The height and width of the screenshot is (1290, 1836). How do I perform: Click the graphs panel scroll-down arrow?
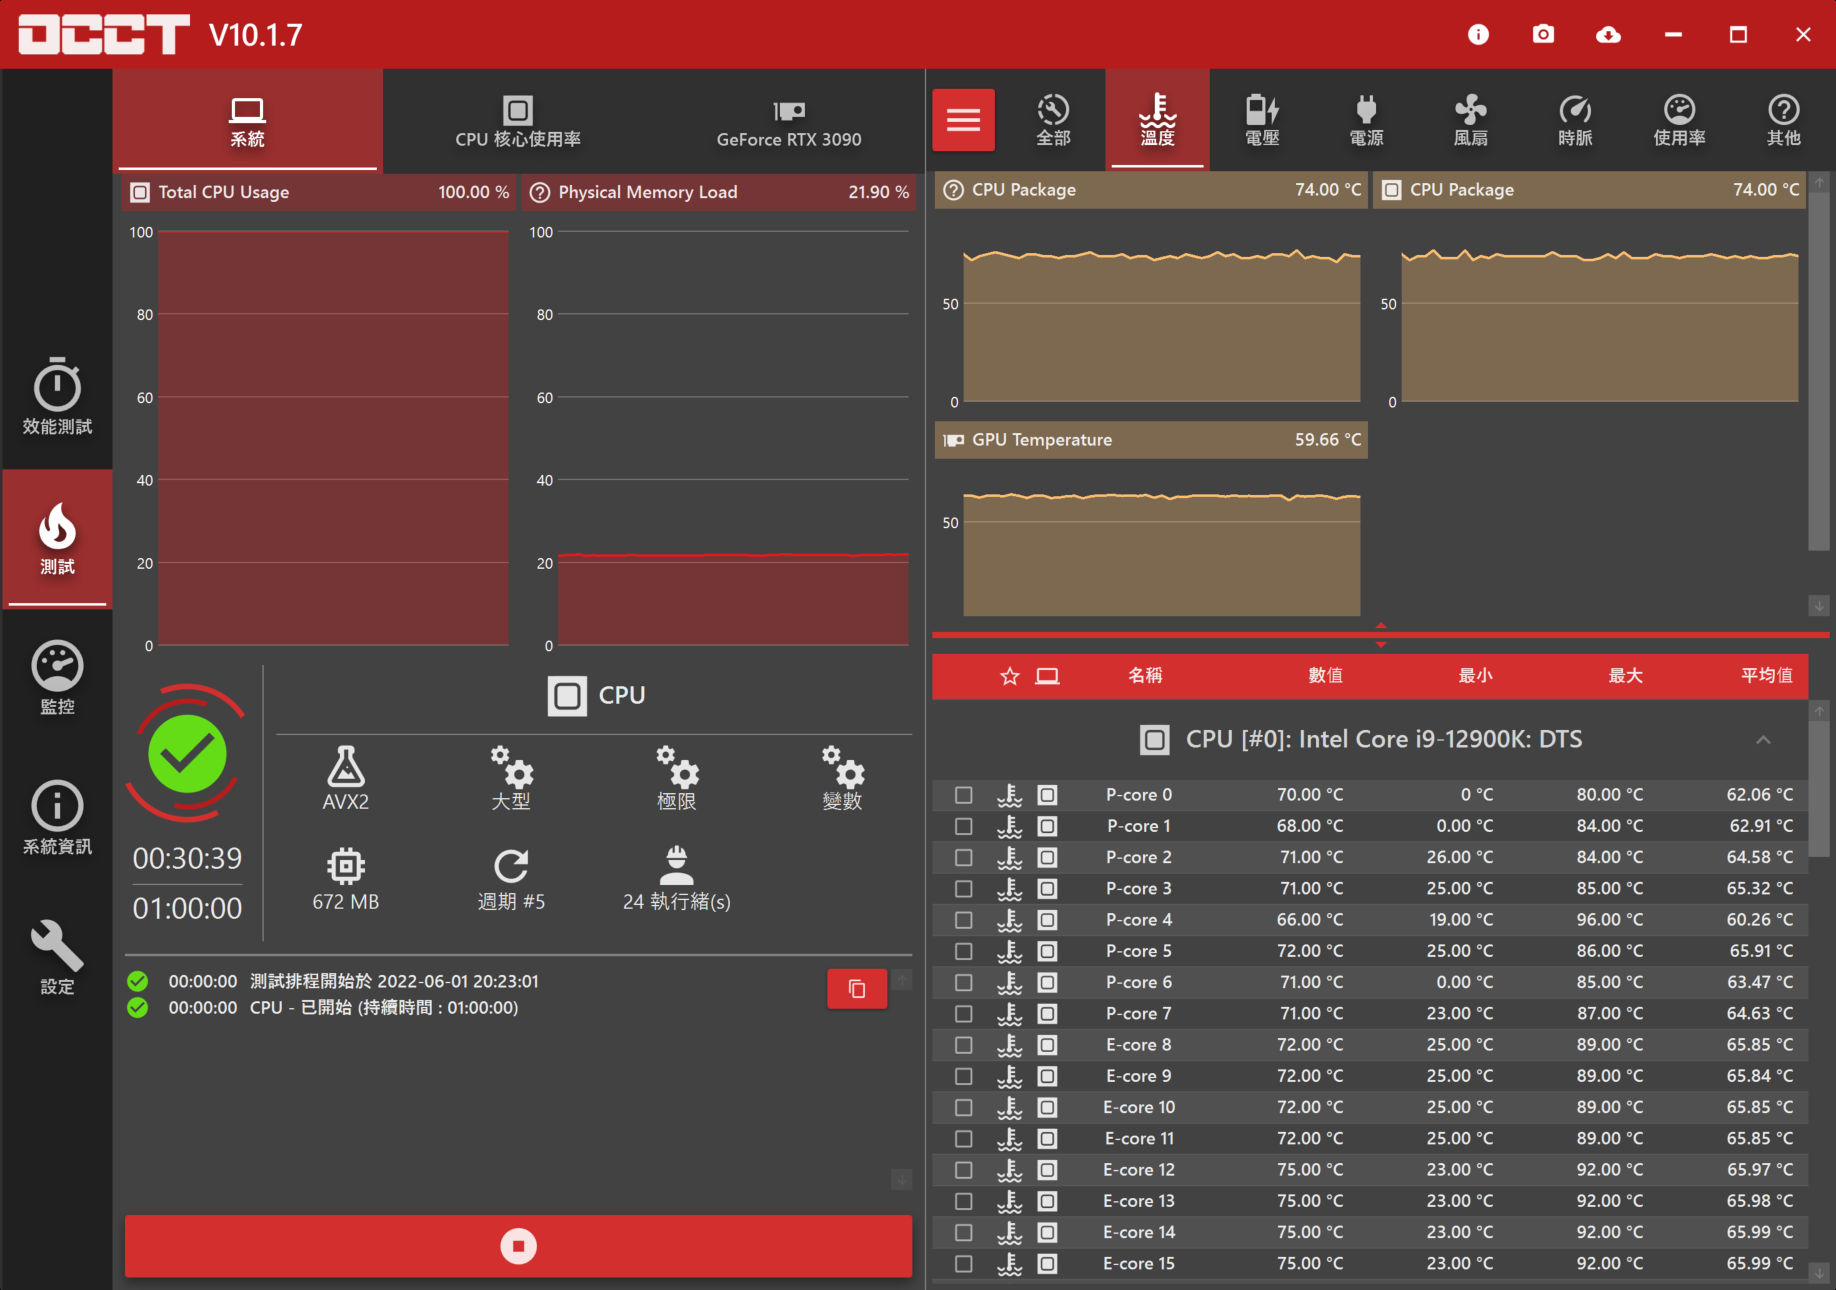1819,606
